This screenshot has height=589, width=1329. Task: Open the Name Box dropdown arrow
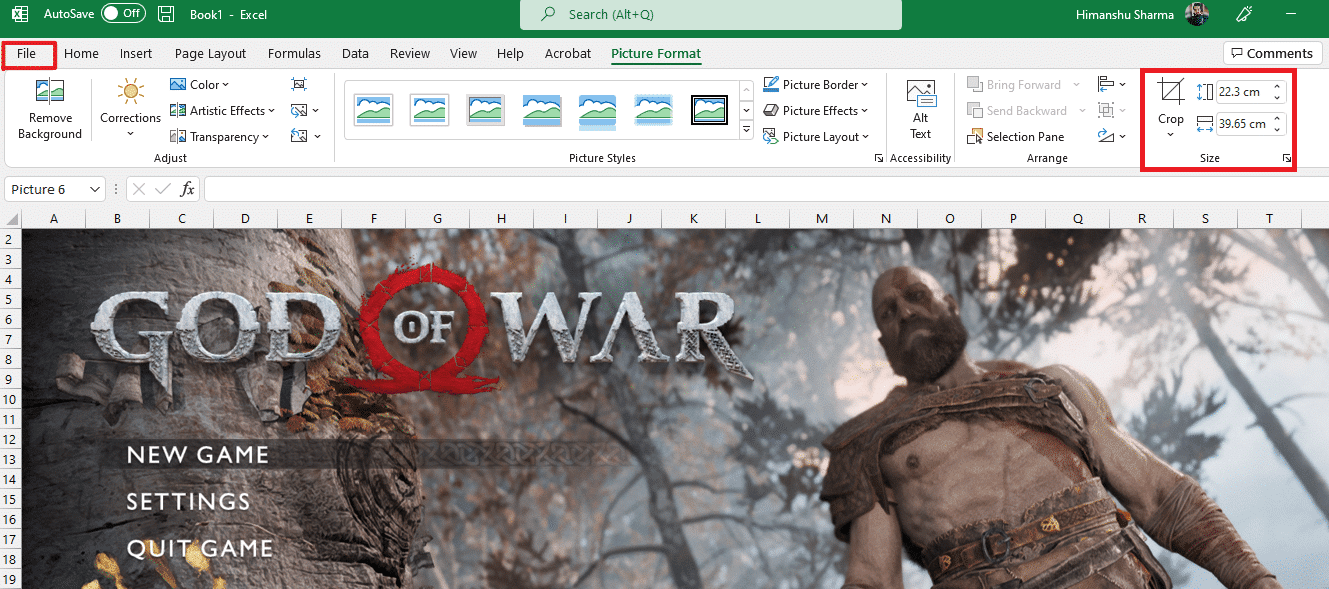point(95,189)
